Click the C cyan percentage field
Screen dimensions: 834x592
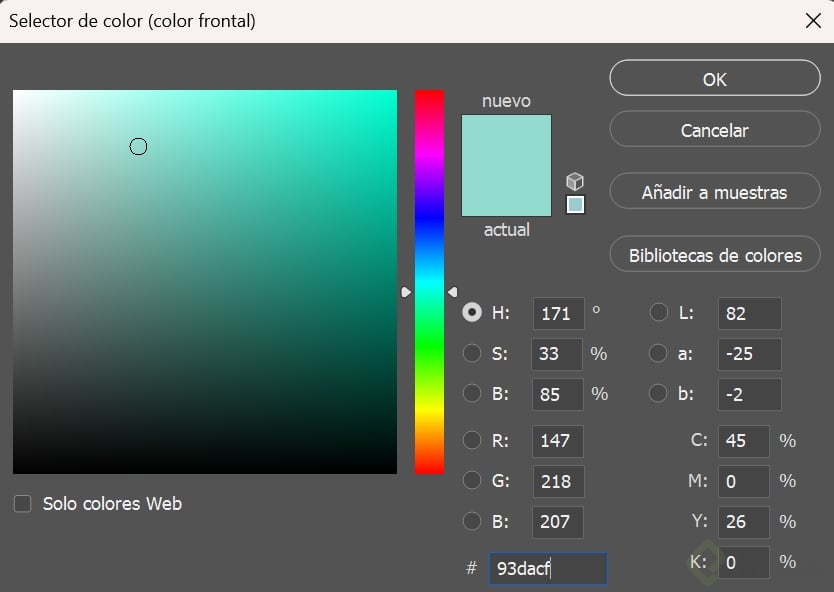tap(743, 440)
